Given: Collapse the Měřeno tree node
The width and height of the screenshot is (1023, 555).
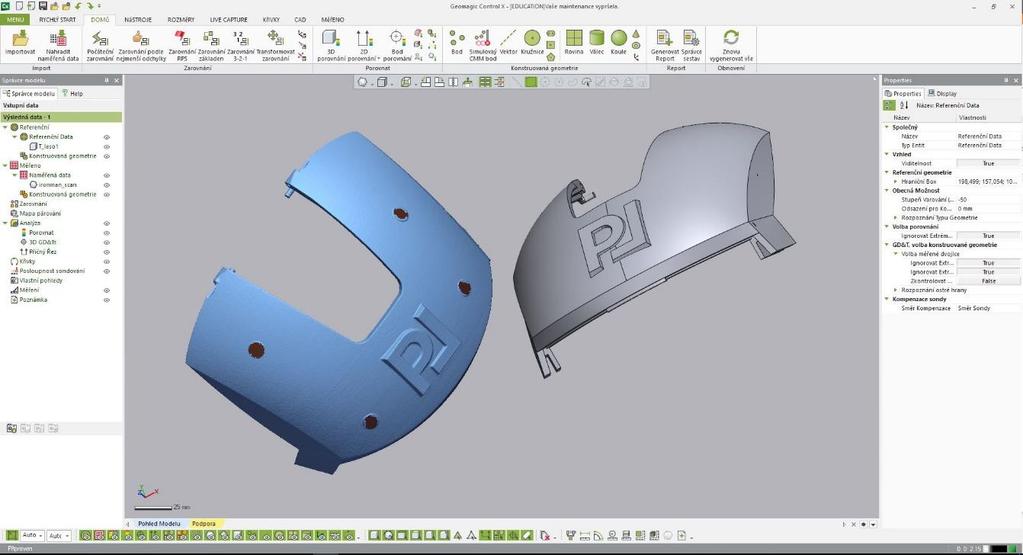Looking at the screenshot, I should (5, 166).
